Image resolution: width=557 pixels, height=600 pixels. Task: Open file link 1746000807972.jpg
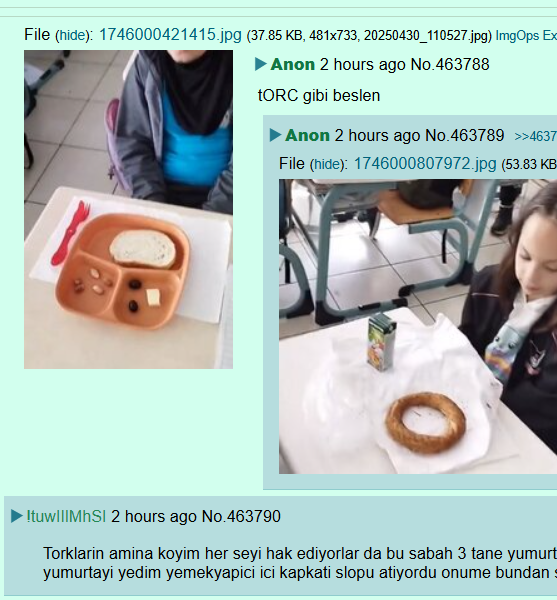pyautogui.click(x=425, y=164)
